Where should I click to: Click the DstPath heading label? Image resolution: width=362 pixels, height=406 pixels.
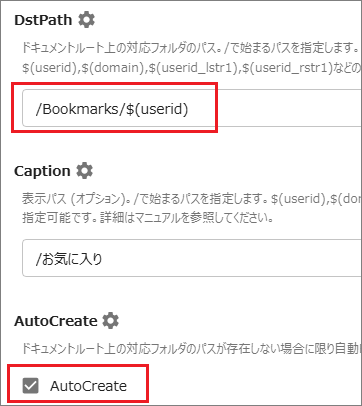point(43,20)
